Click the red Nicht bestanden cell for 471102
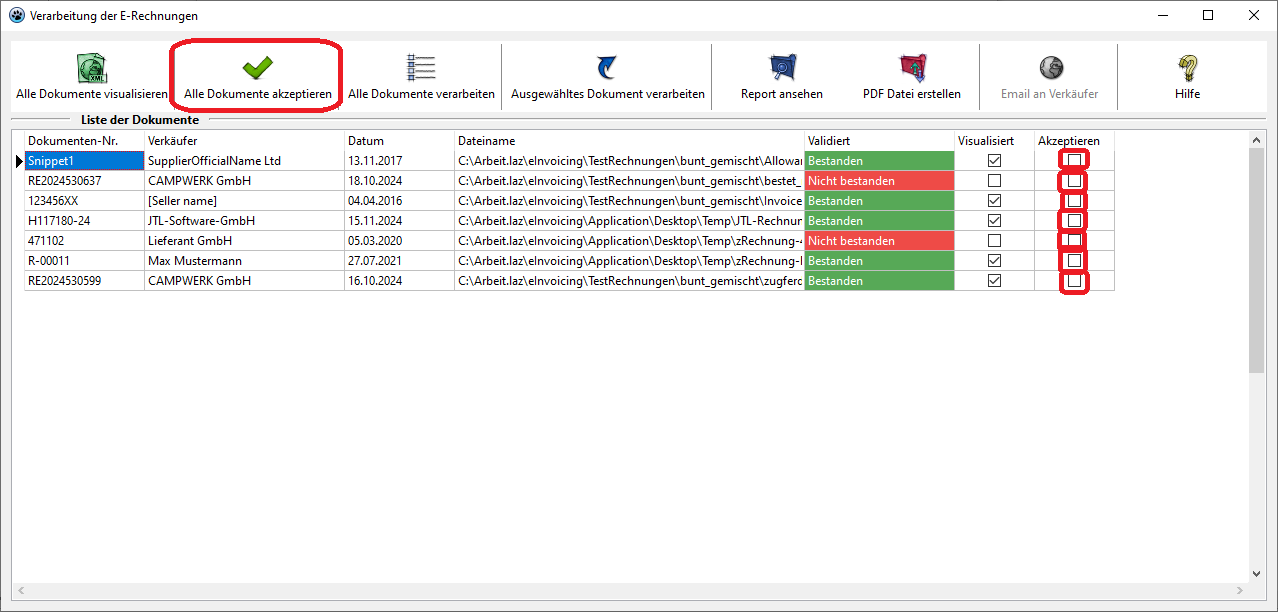The height and width of the screenshot is (612, 1278). tap(878, 241)
